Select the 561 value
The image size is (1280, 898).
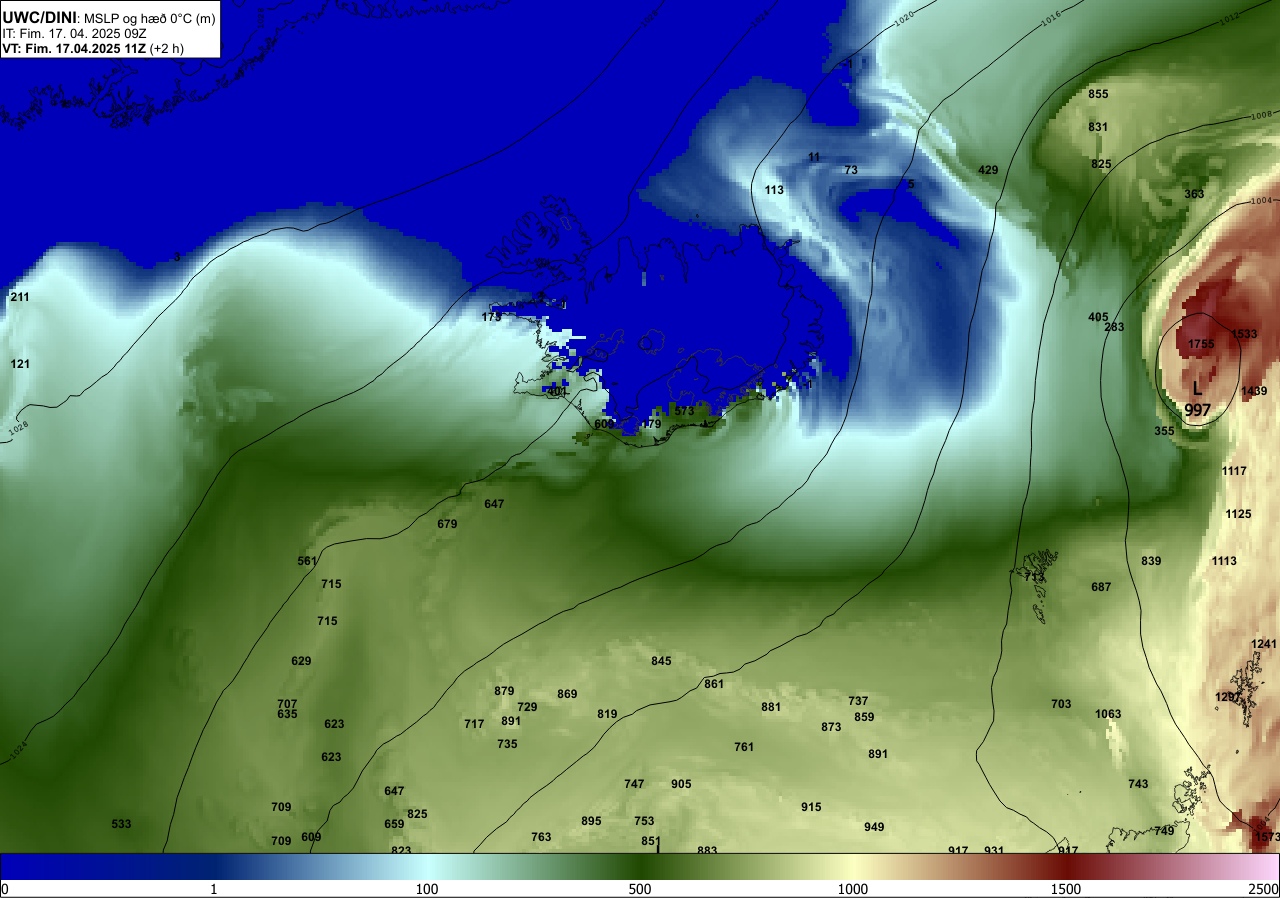click(x=307, y=561)
